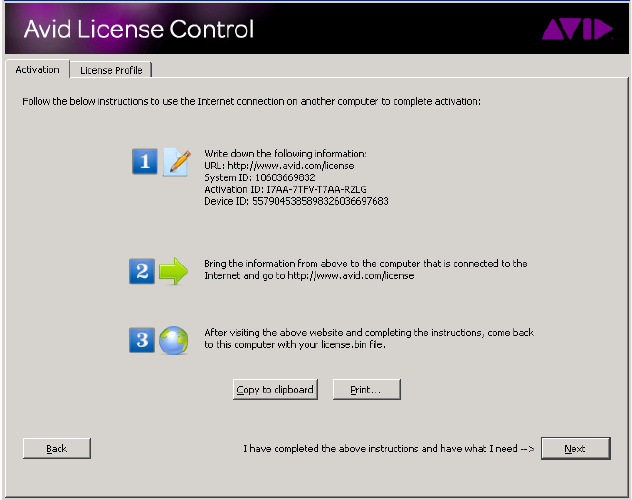Proceed by clicking Next
632x500 pixels.
pyautogui.click(x=575, y=449)
